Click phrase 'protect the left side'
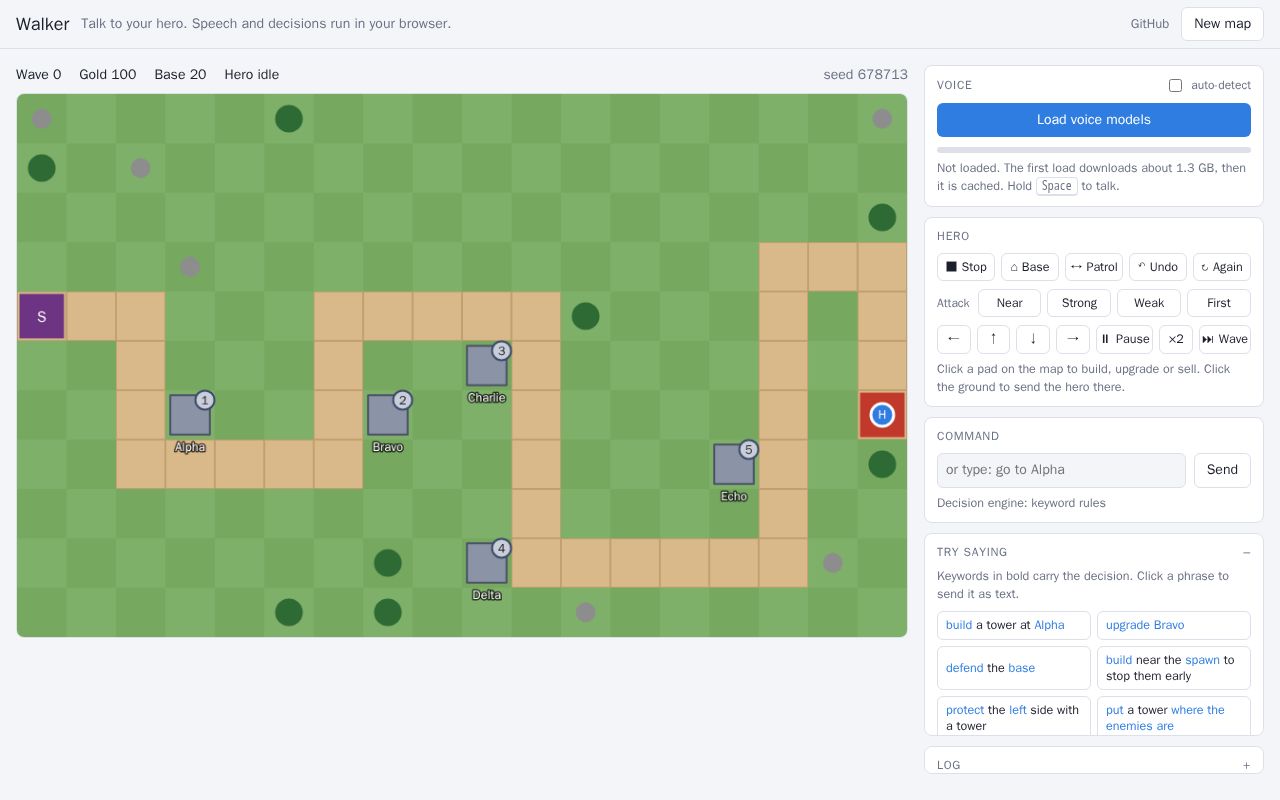Image resolution: width=1280 pixels, height=800 pixels. click(1014, 716)
